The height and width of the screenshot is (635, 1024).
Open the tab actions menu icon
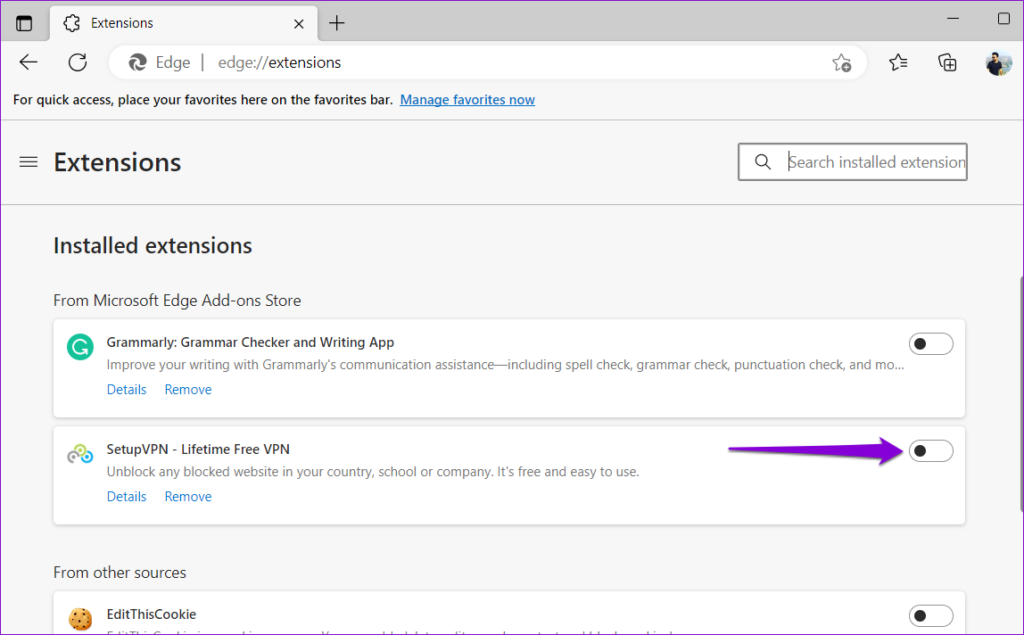click(x=24, y=22)
